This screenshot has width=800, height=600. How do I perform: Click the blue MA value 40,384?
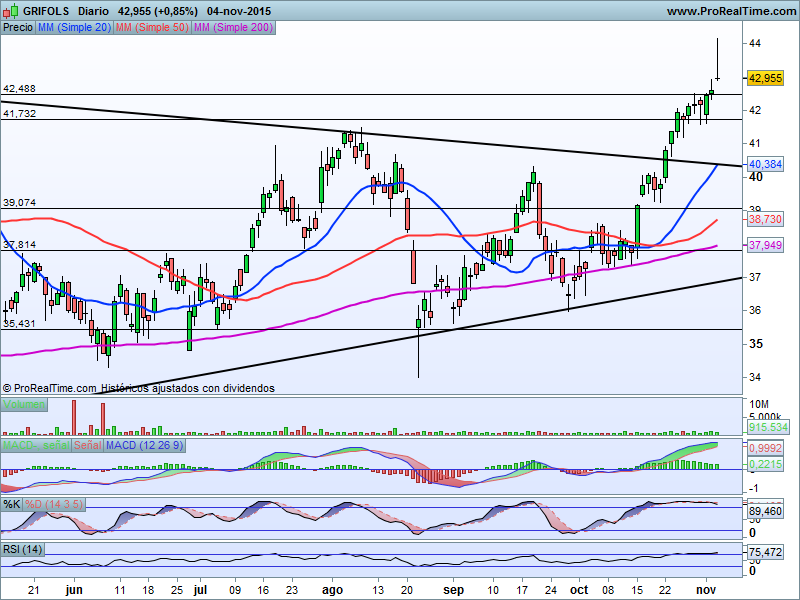[765, 164]
